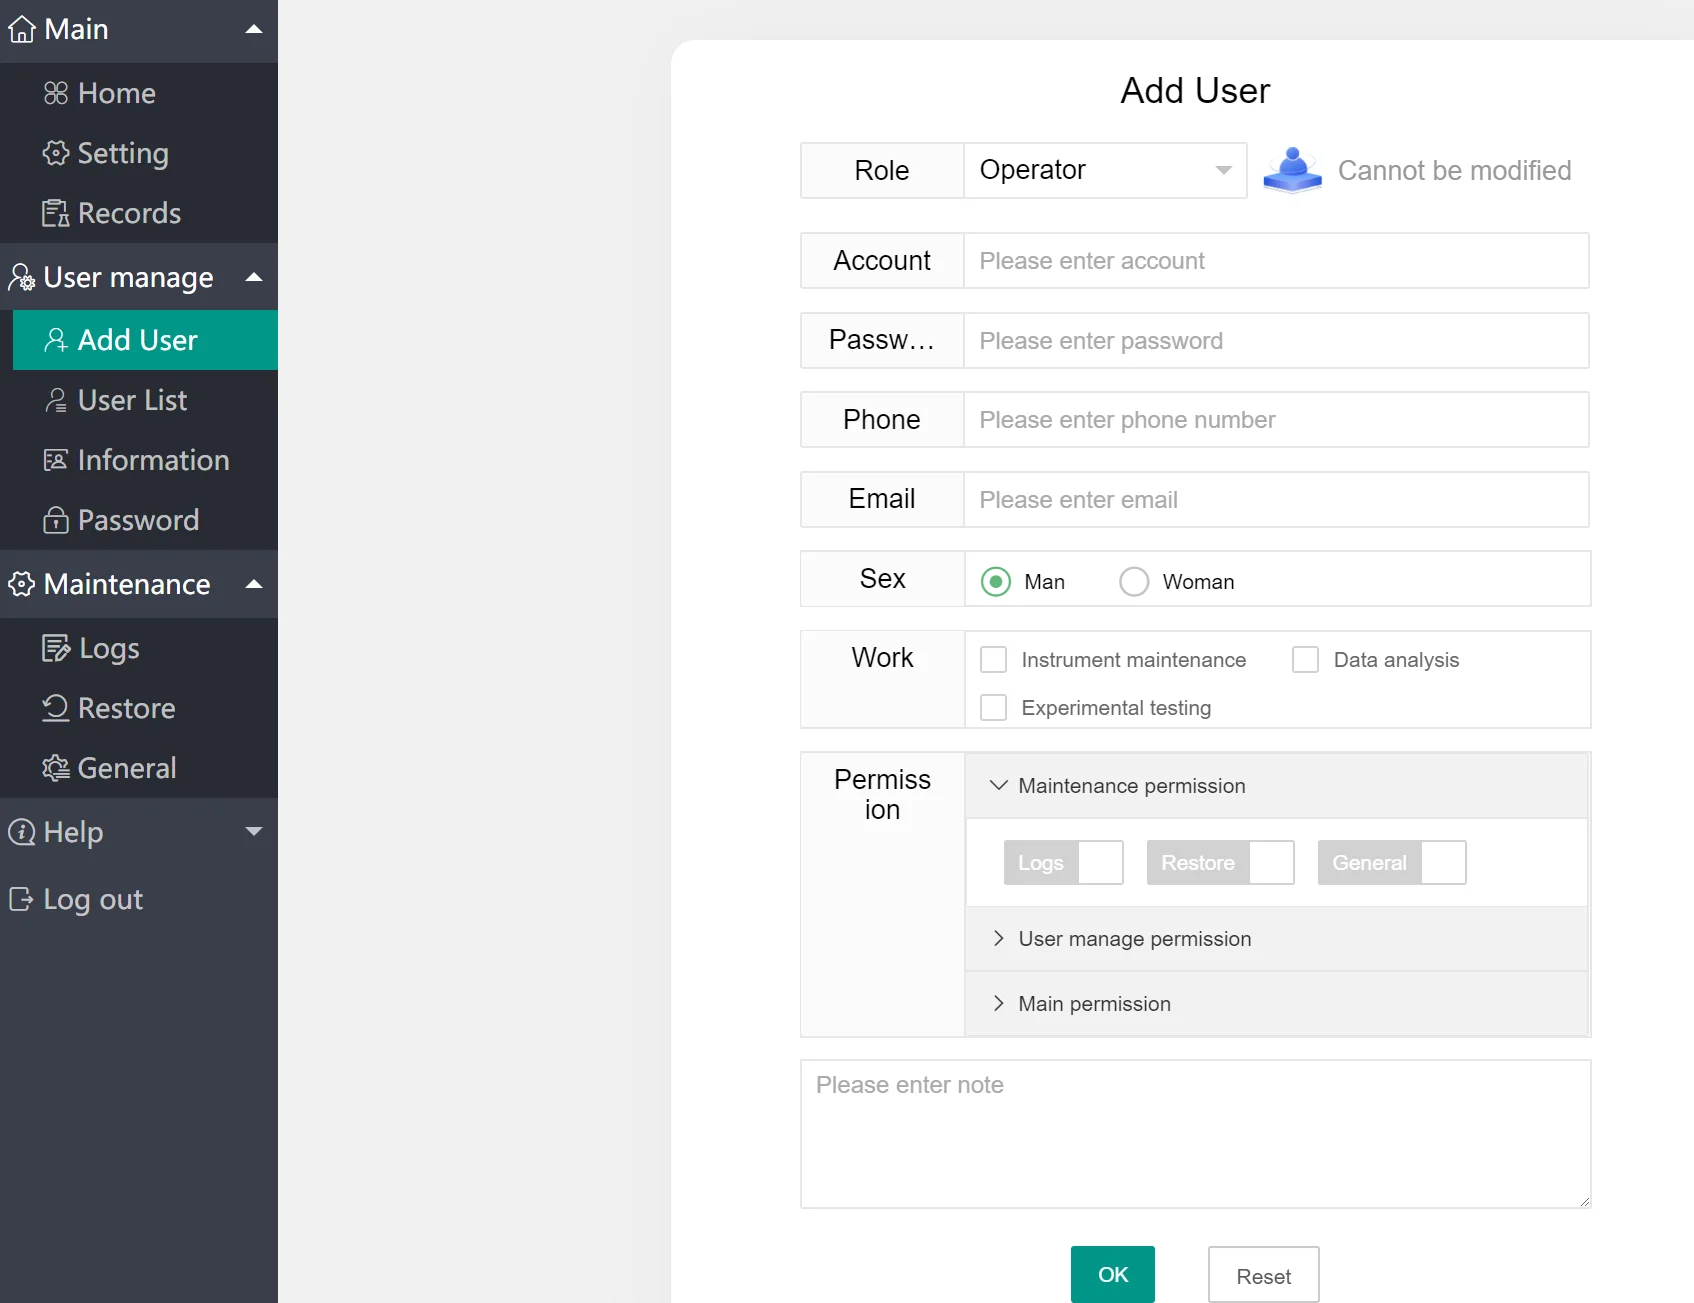The width and height of the screenshot is (1694, 1303).
Task: Click the blue operator role avatar icon
Action: coord(1292,170)
